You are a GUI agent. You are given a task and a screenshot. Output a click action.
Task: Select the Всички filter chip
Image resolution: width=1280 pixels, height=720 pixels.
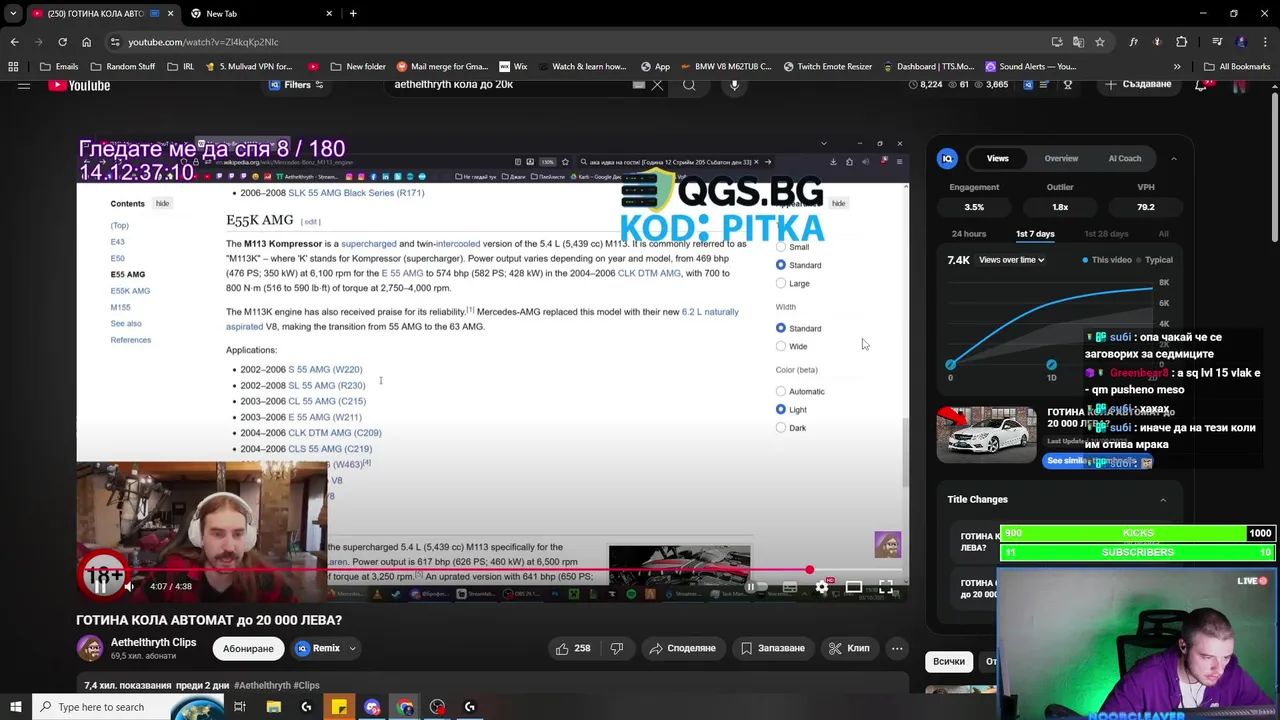pos(948,661)
